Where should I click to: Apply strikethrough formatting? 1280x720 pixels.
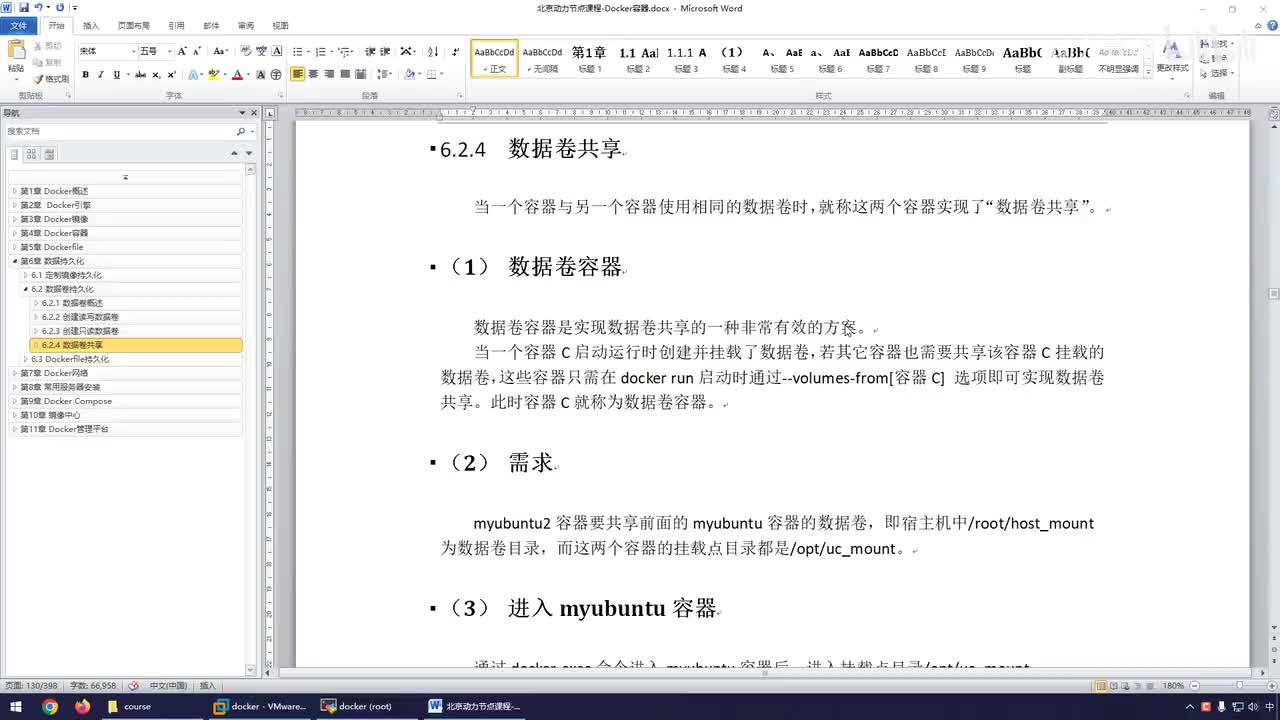tap(140, 75)
